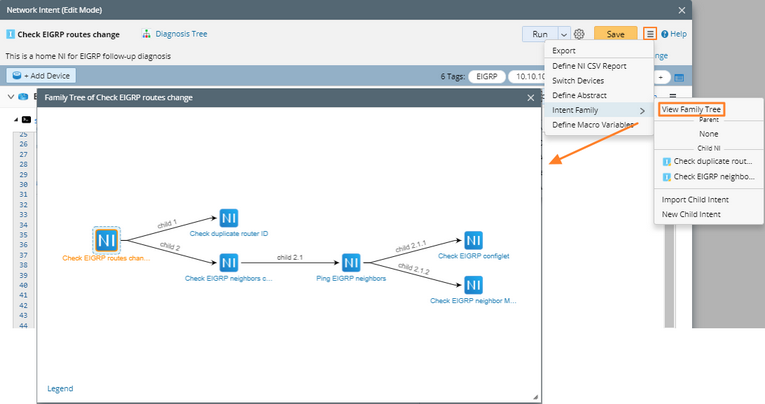Select the Check EIGRP neighbors node icon
The height and width of the screenshot is (404, 765).
tap(228, 263)
